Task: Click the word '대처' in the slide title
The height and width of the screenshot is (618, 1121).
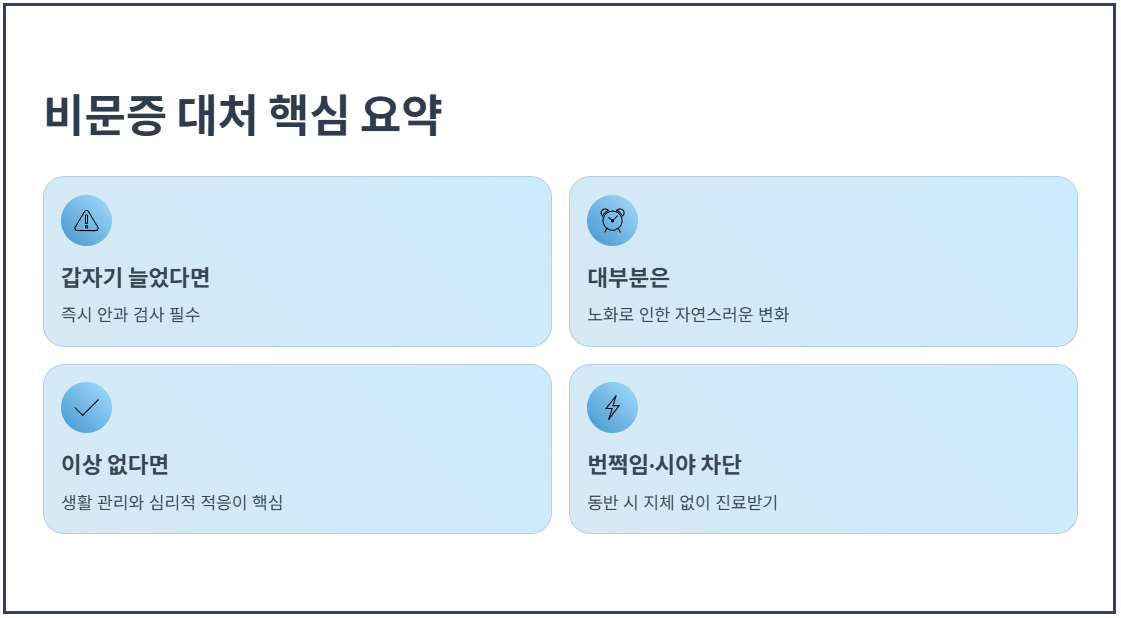Action: coord(217,114)
